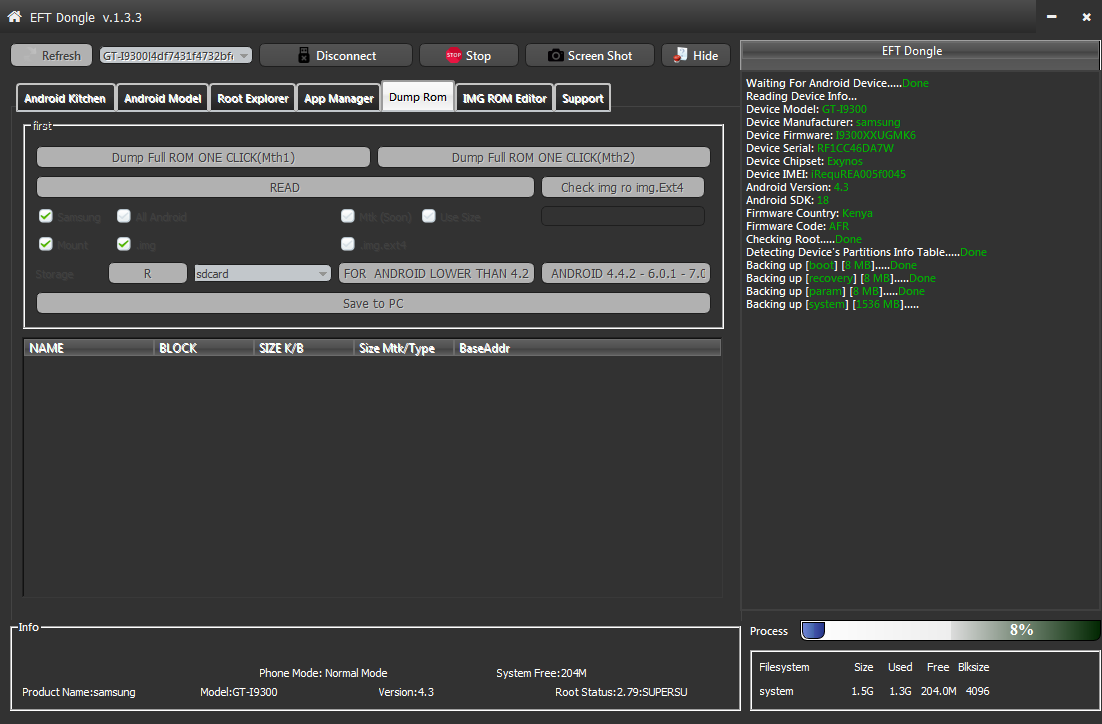Click the Hide button icon
This screenshot has width=1102, height=724.
coord(680,55)
